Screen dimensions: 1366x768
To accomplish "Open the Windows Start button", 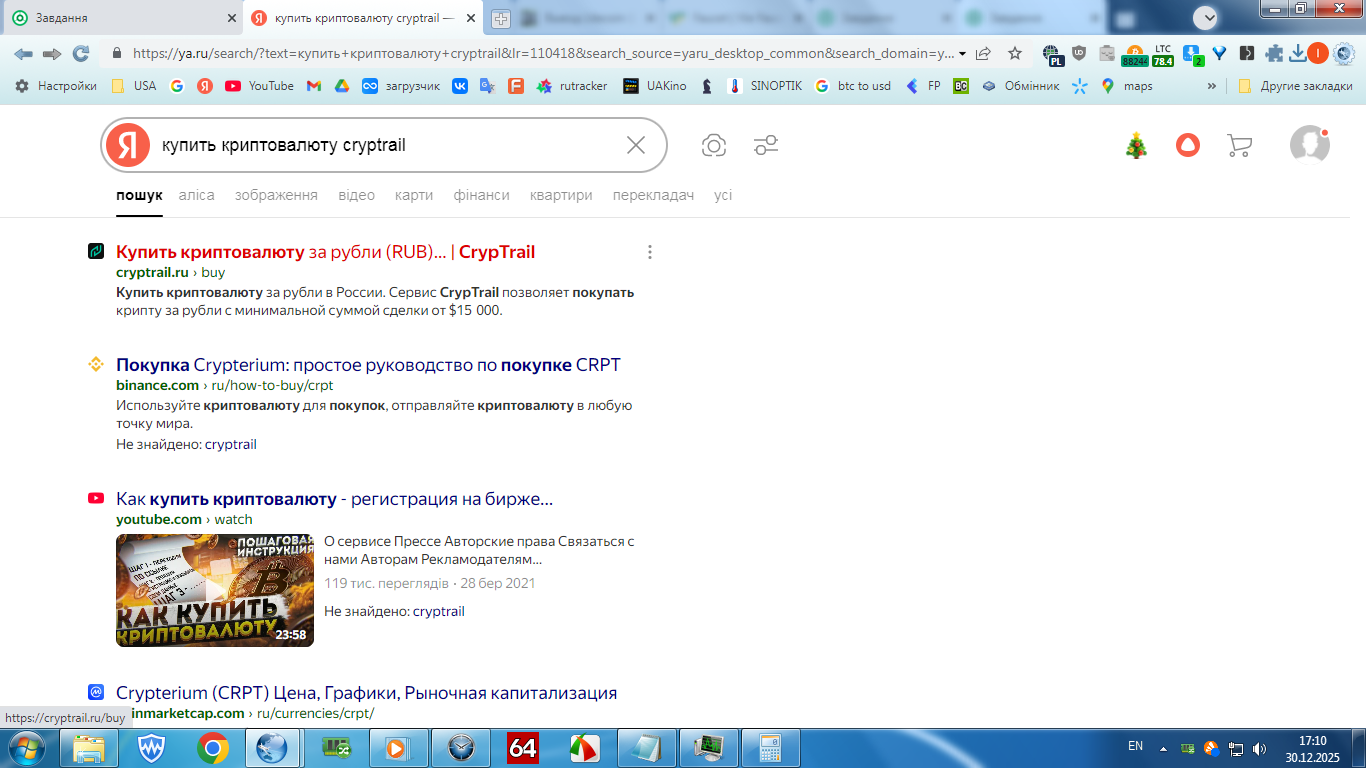I will (x=27, y=748).
